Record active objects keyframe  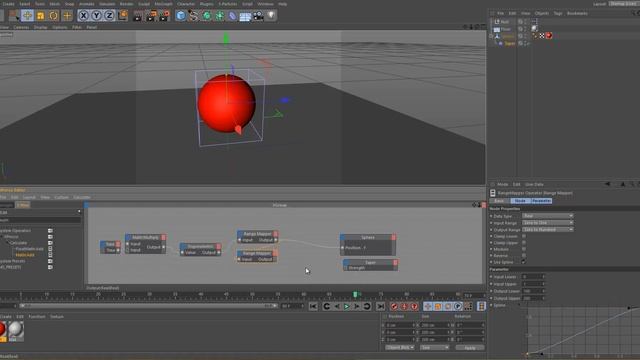(x=394, y=306)
